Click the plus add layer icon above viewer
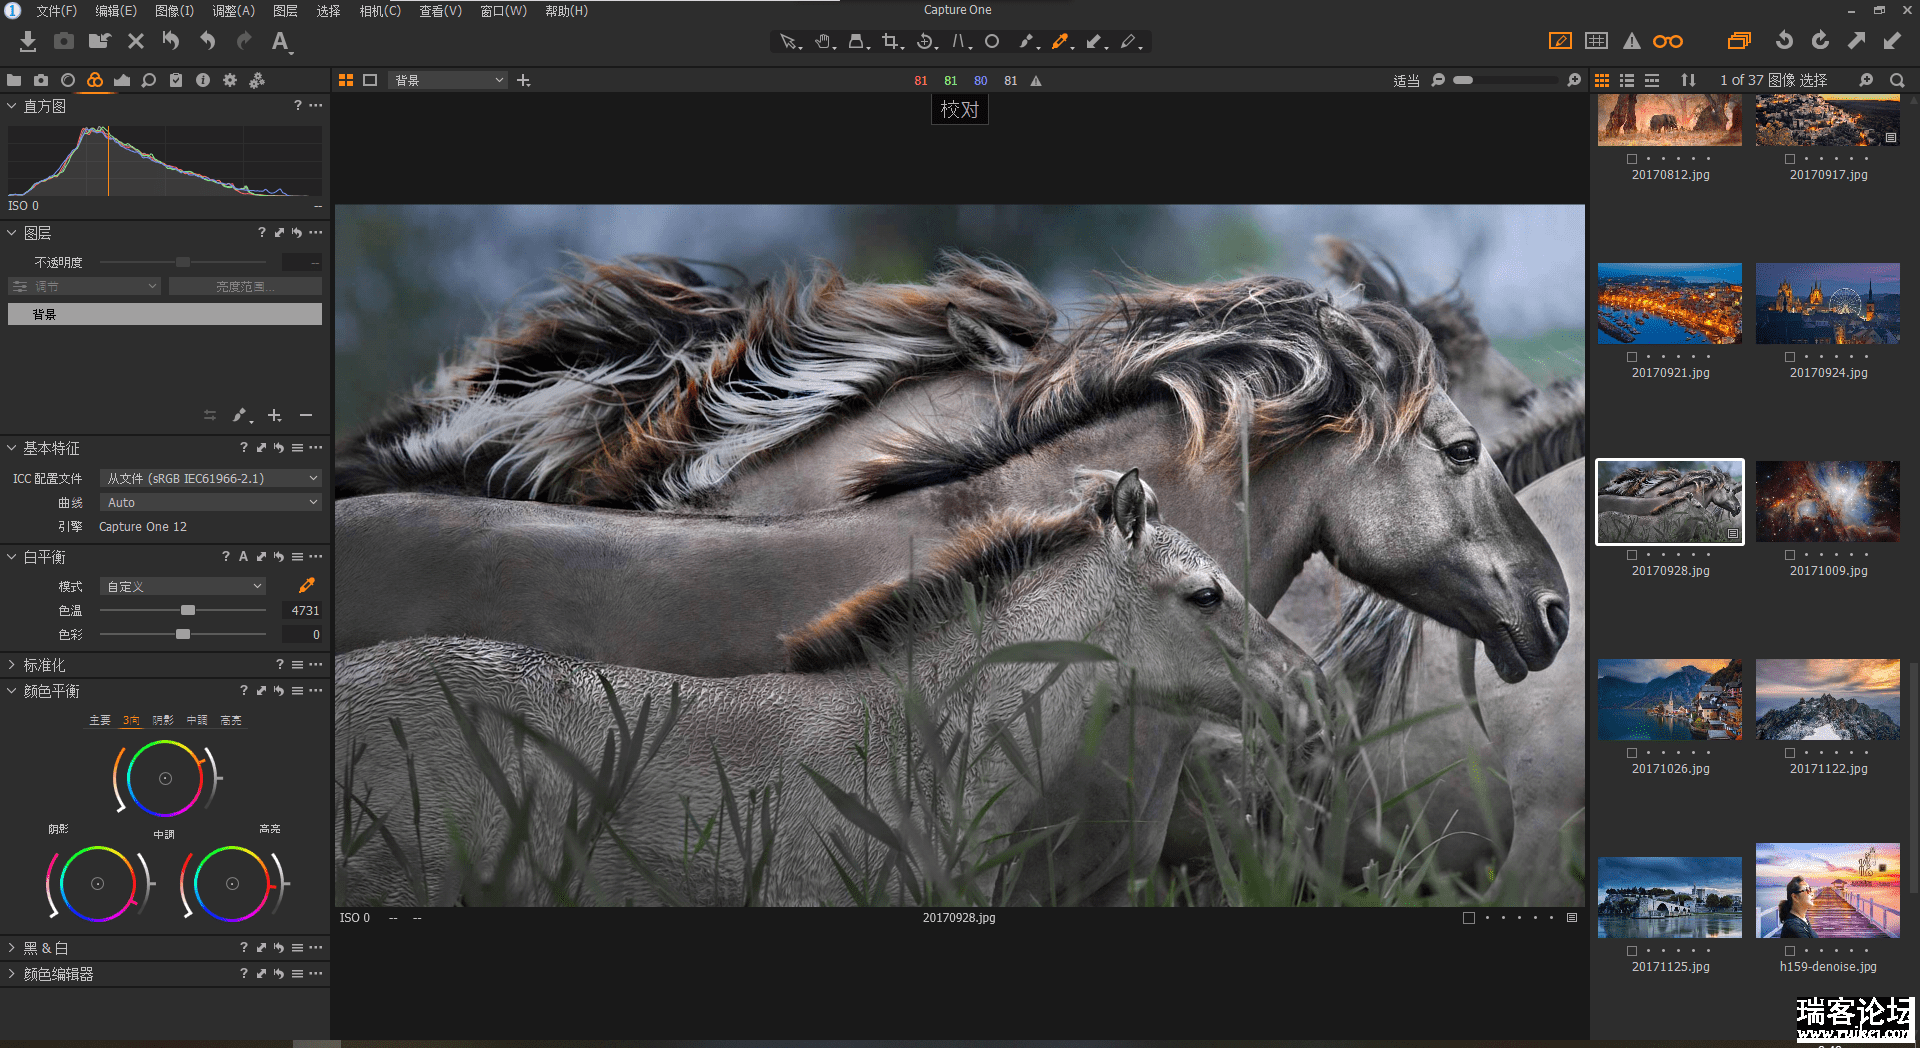This screenshot has width=1920, height=1048. tap(523, 80)
